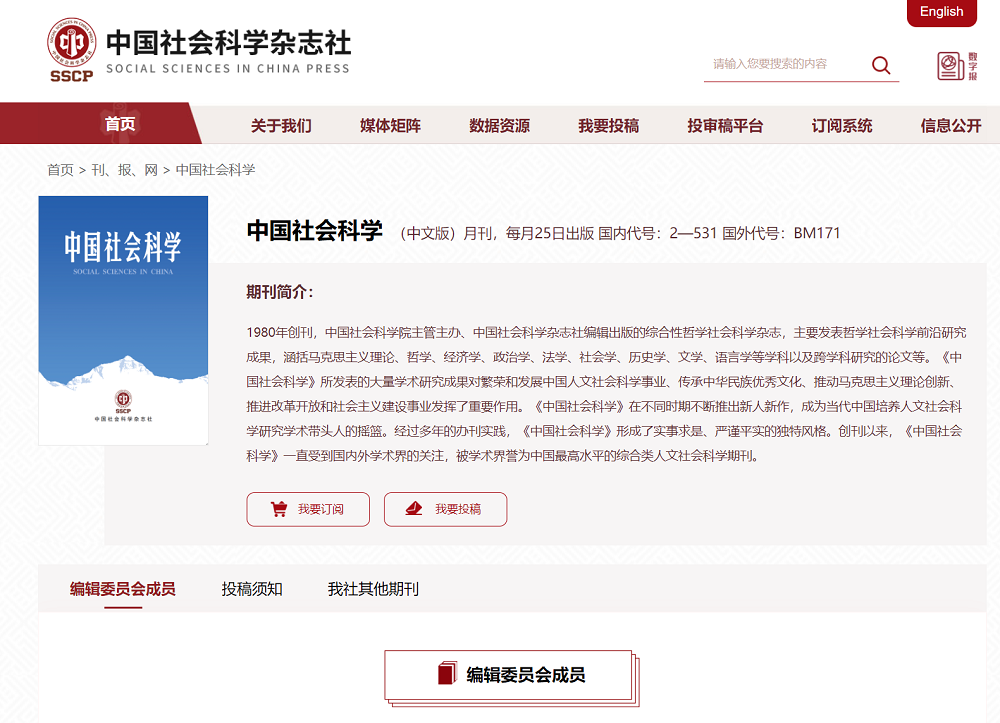Click the journal cover thumbnail
1000x723 pixels.
122,320
